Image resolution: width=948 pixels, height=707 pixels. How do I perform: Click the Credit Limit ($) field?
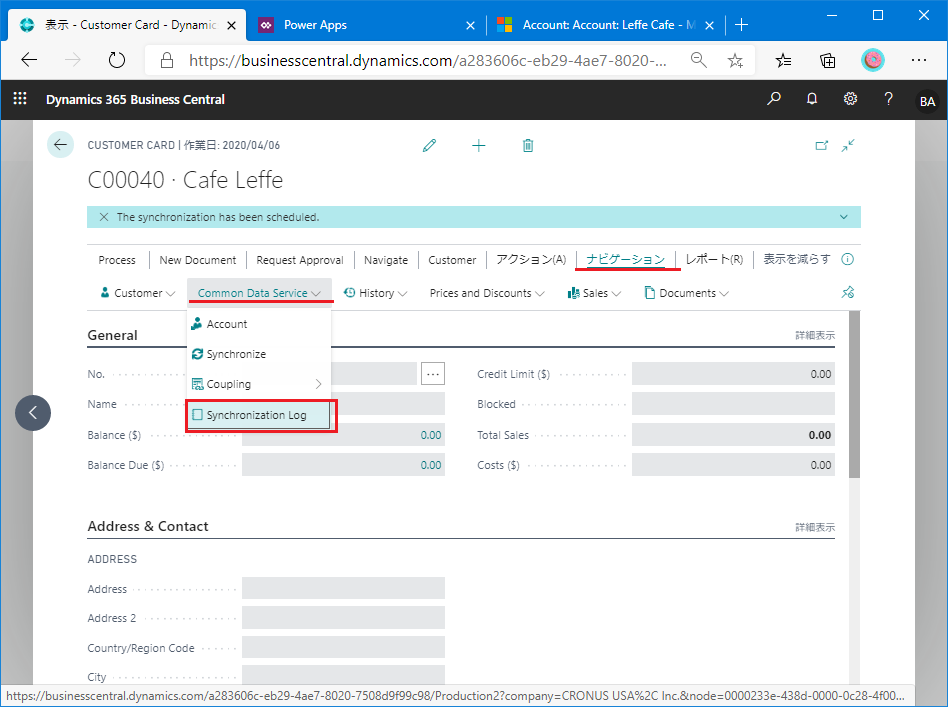(733, 374)
